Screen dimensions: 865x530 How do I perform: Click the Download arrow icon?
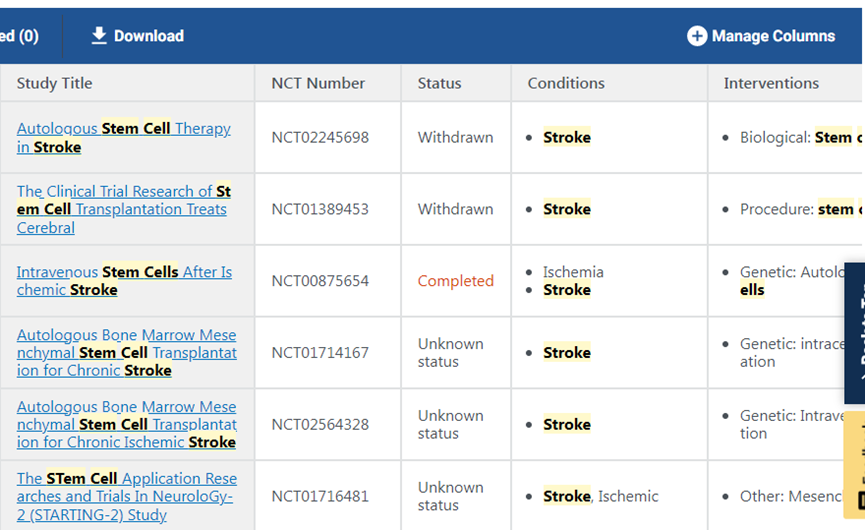(99, 36)
